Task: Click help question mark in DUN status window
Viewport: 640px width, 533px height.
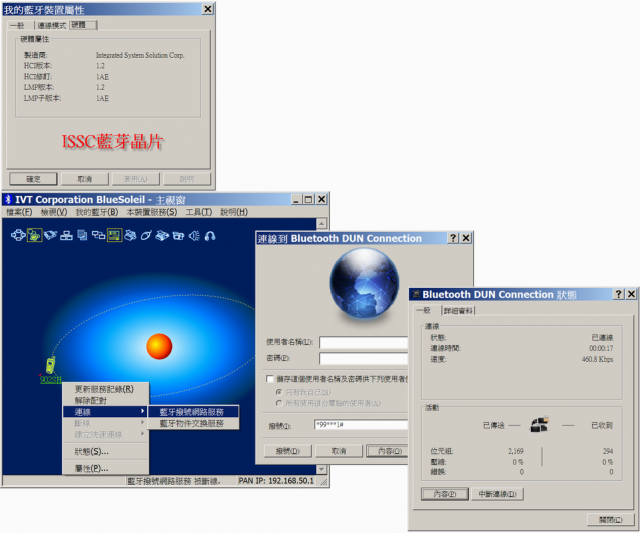Action: (619, 294)
